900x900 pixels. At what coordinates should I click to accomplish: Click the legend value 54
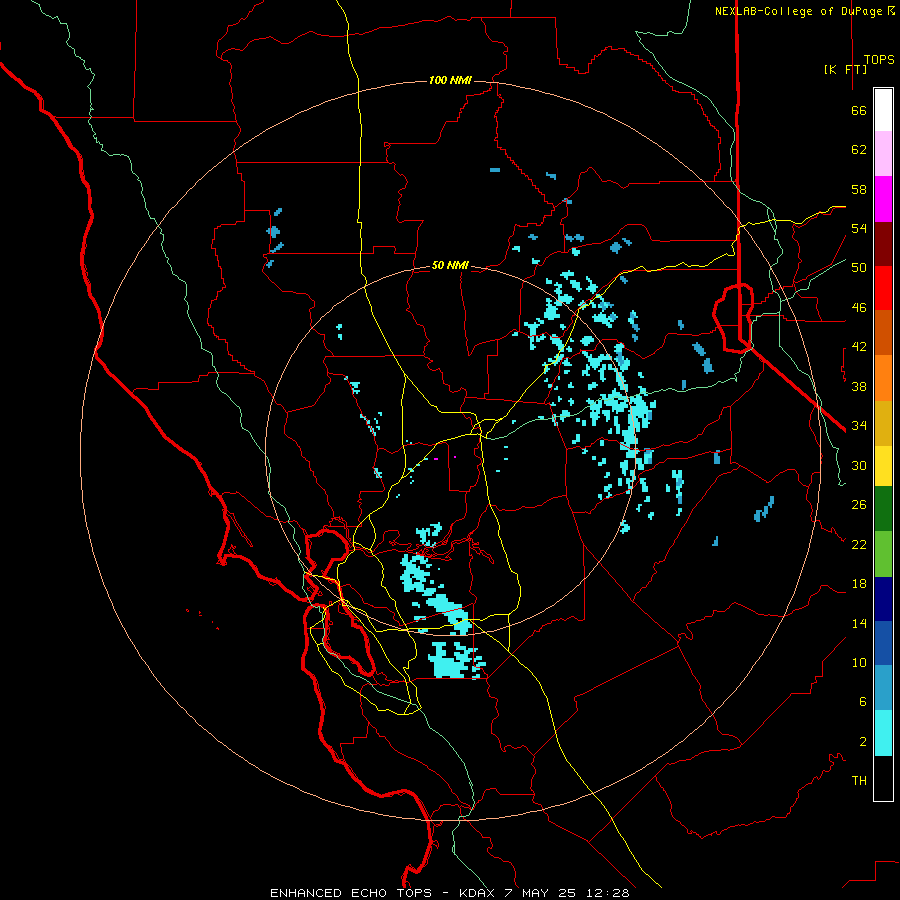[859, 228]
